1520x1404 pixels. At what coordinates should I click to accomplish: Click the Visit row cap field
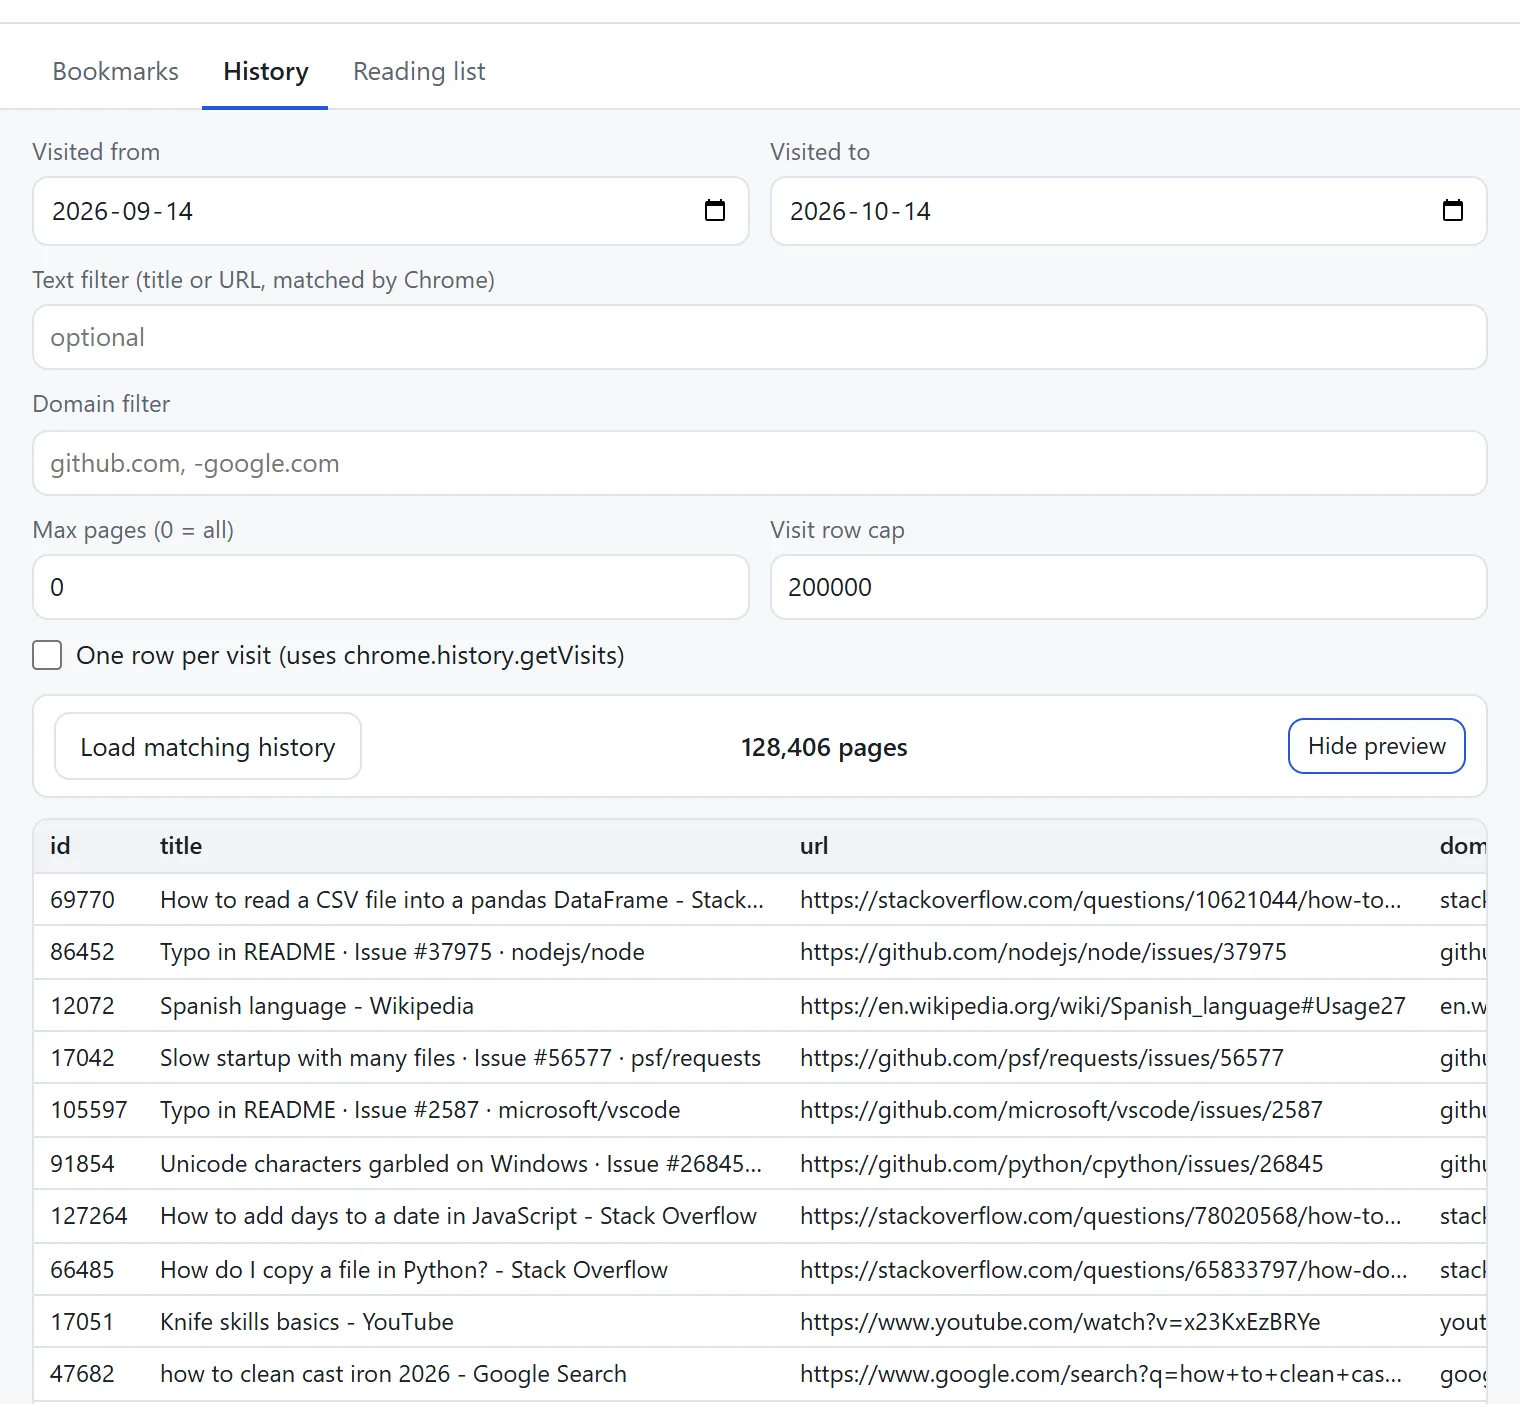coord(1128,587)
